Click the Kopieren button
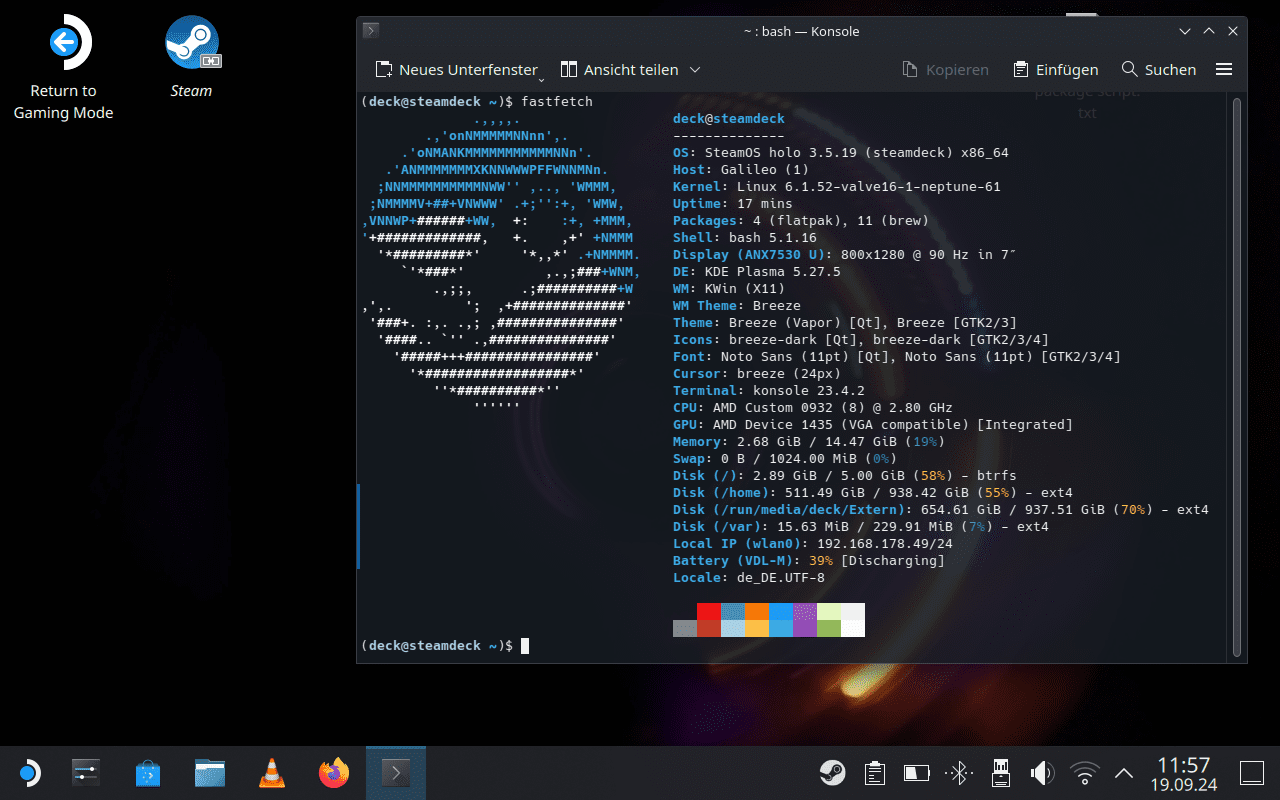The width and height of the screenshot is (1280, 800). (x=945, y=70)
